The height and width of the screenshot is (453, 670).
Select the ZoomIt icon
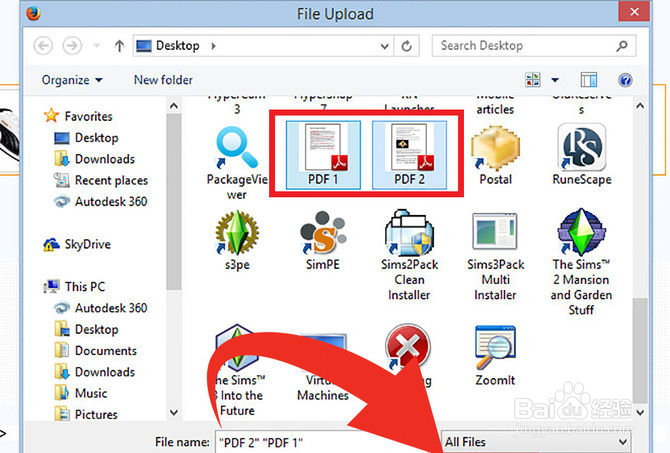pos(495,356)
